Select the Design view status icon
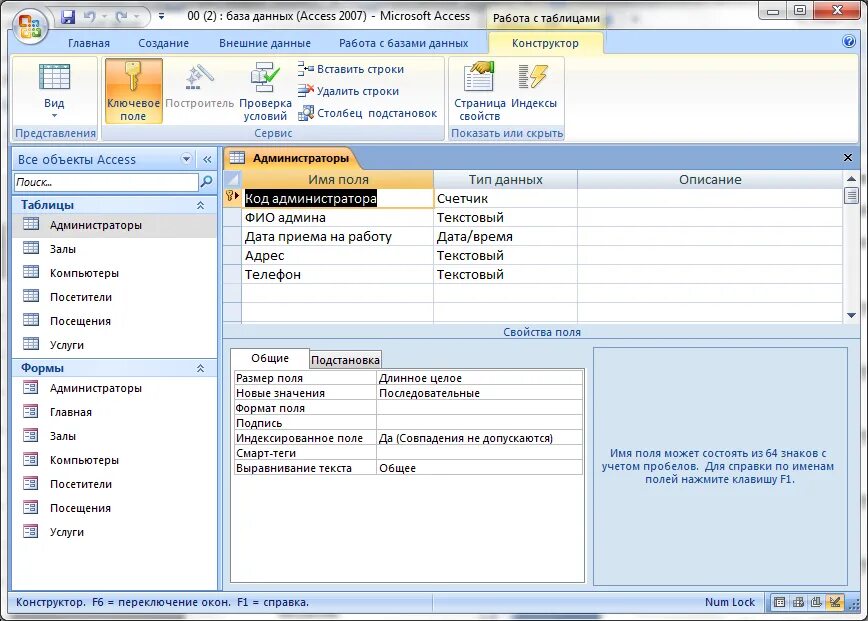Viewport: 868px width, 621px height. coord(835,602)
